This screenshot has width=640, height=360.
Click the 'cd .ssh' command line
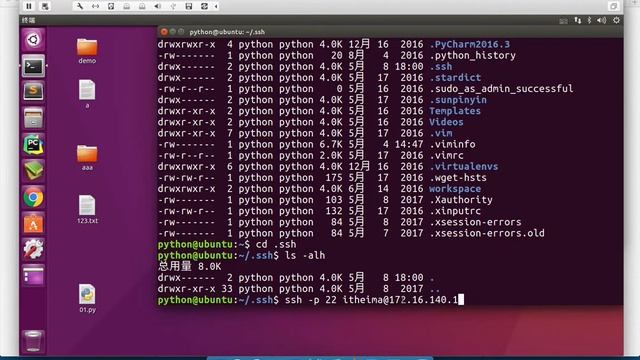tap(276, 244)
